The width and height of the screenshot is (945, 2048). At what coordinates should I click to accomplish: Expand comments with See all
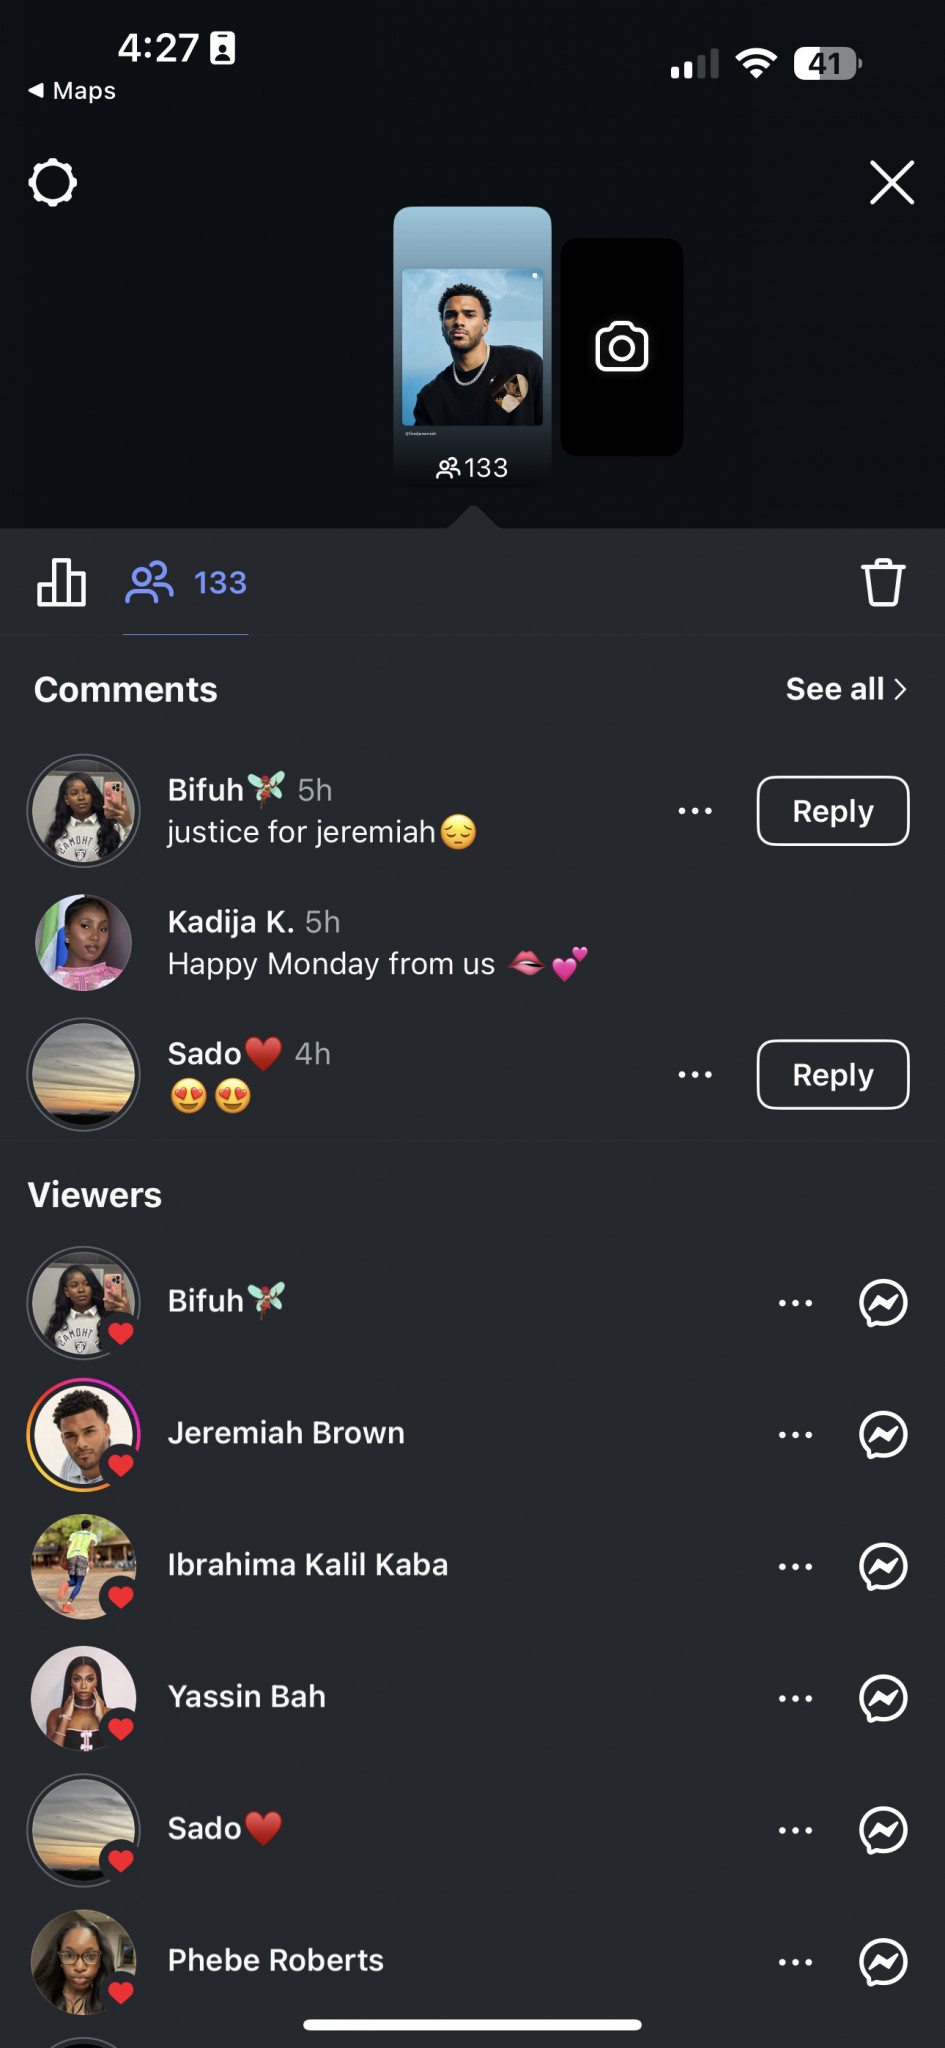pyautogui.click(x=846, y=689)
